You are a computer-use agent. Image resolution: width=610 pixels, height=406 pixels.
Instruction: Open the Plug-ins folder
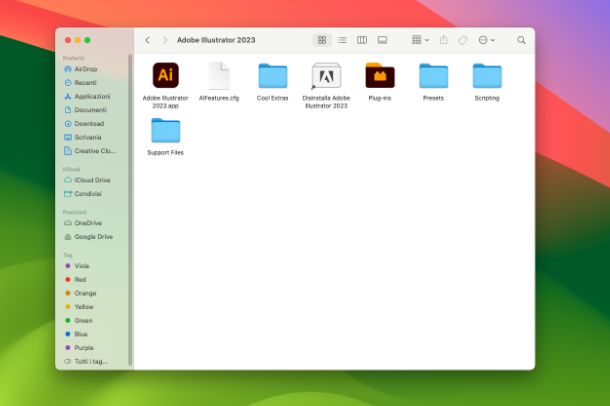380,75
